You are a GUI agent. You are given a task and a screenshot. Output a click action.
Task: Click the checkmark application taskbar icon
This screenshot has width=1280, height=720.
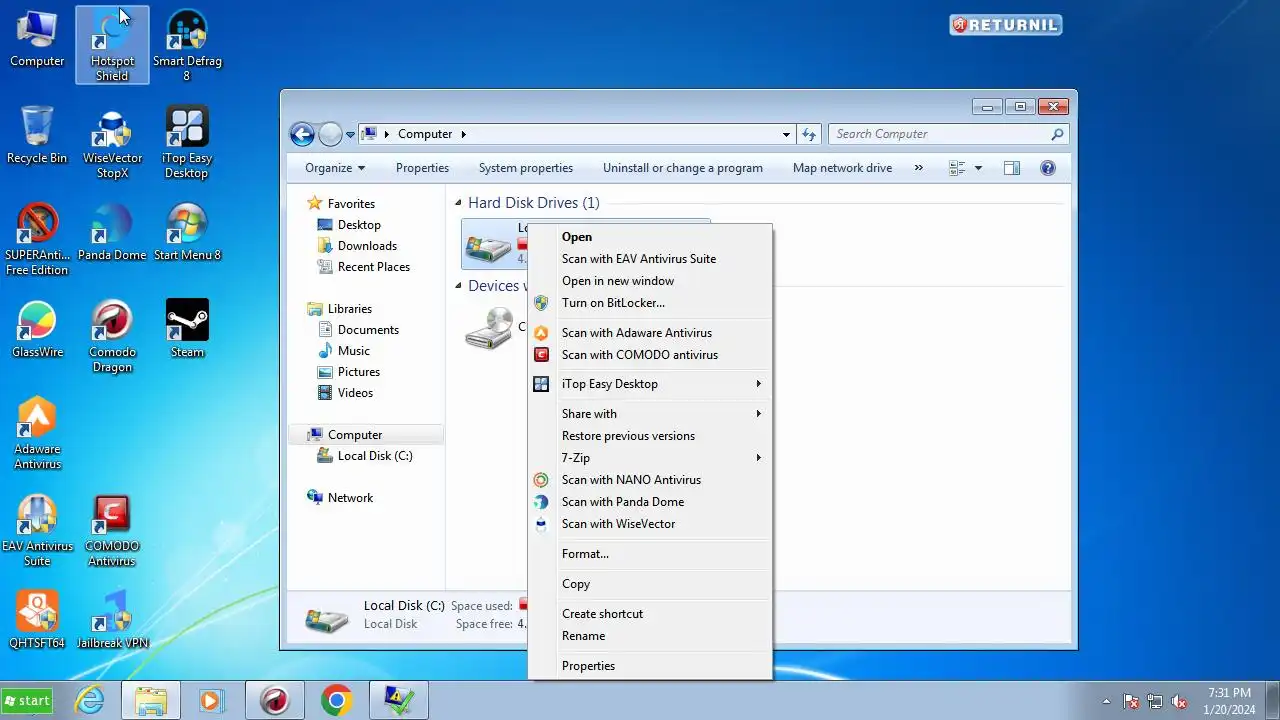click(x=398, y=701)
